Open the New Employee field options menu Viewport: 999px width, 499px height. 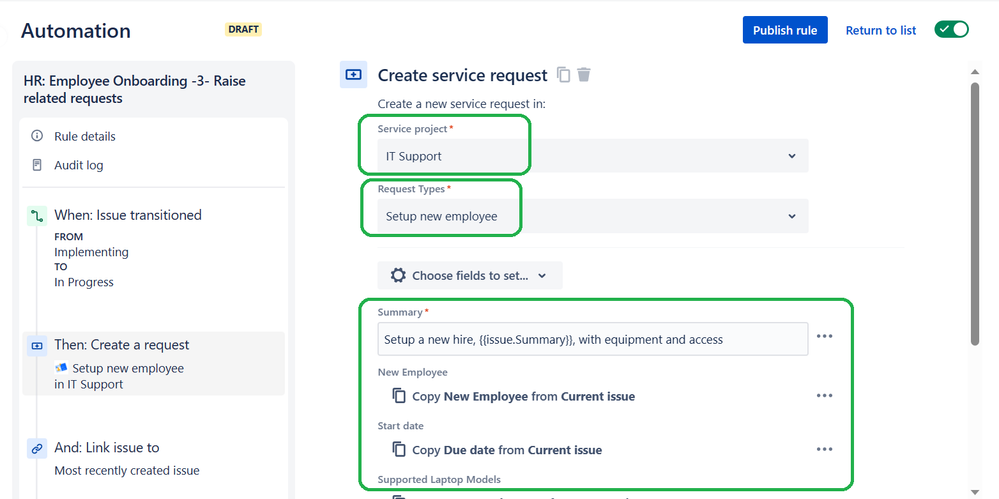click(824, 396)
